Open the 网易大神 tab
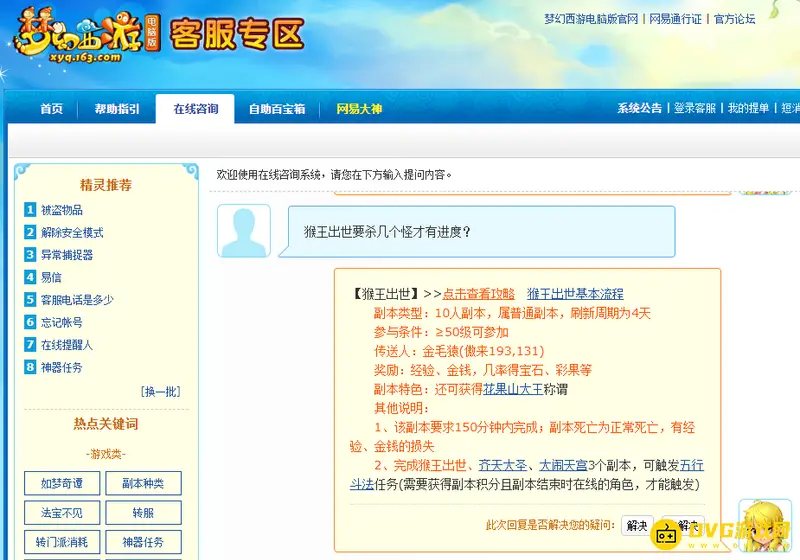Screen dimensions: 800x560 pos(359,109)
